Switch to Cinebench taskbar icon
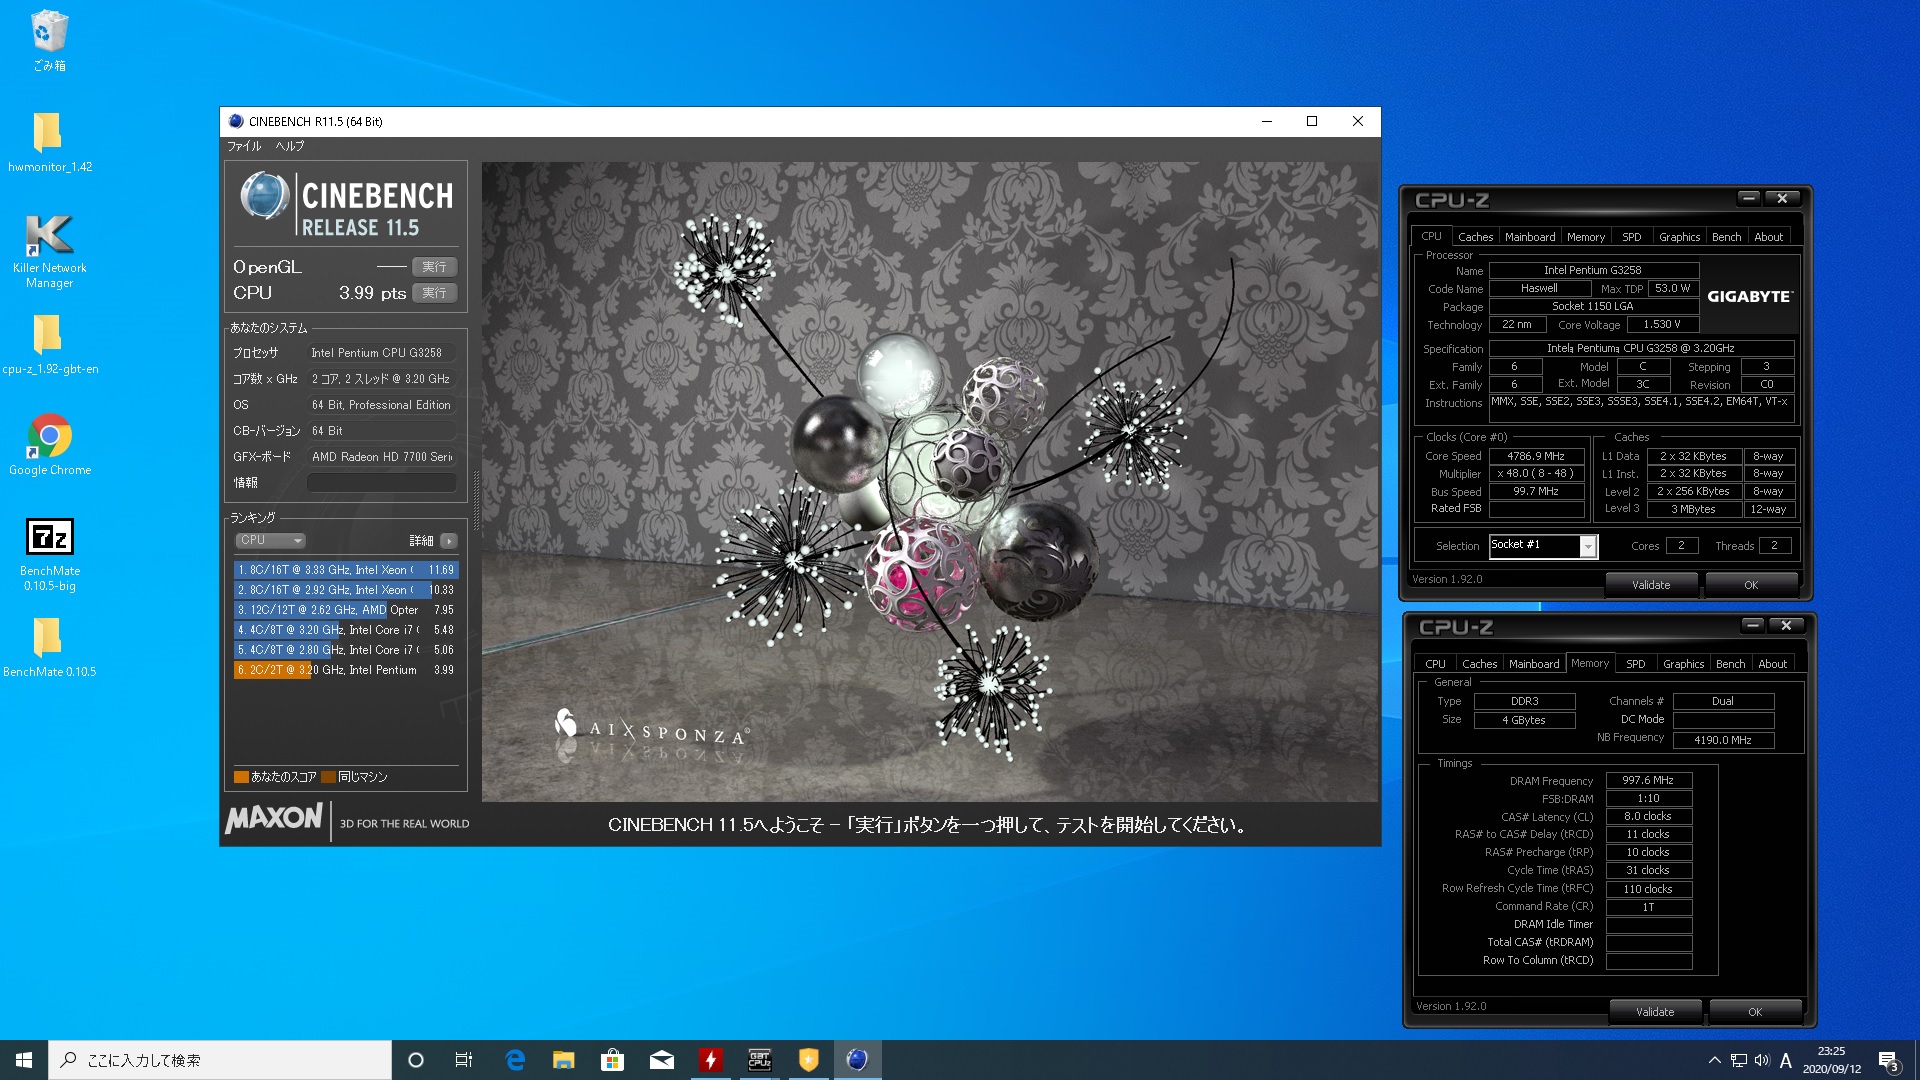1920x1080 pixels. [857, 1060]
